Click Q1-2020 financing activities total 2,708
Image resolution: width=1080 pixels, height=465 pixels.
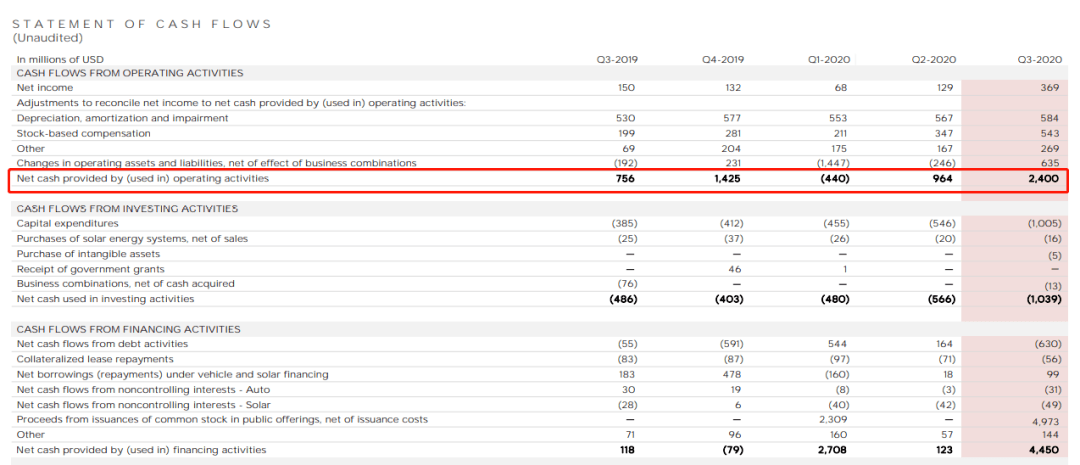pos(832,450)
